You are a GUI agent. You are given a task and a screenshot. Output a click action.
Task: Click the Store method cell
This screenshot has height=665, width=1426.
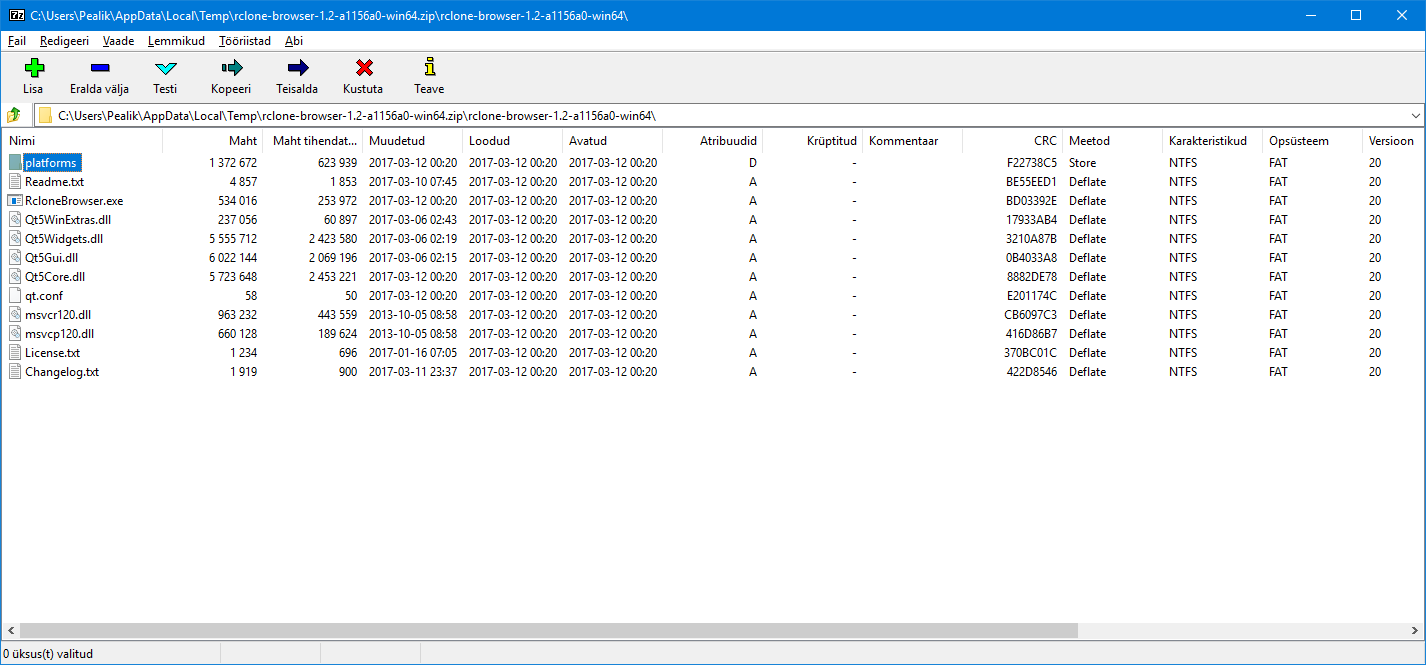click(1082, 162)
